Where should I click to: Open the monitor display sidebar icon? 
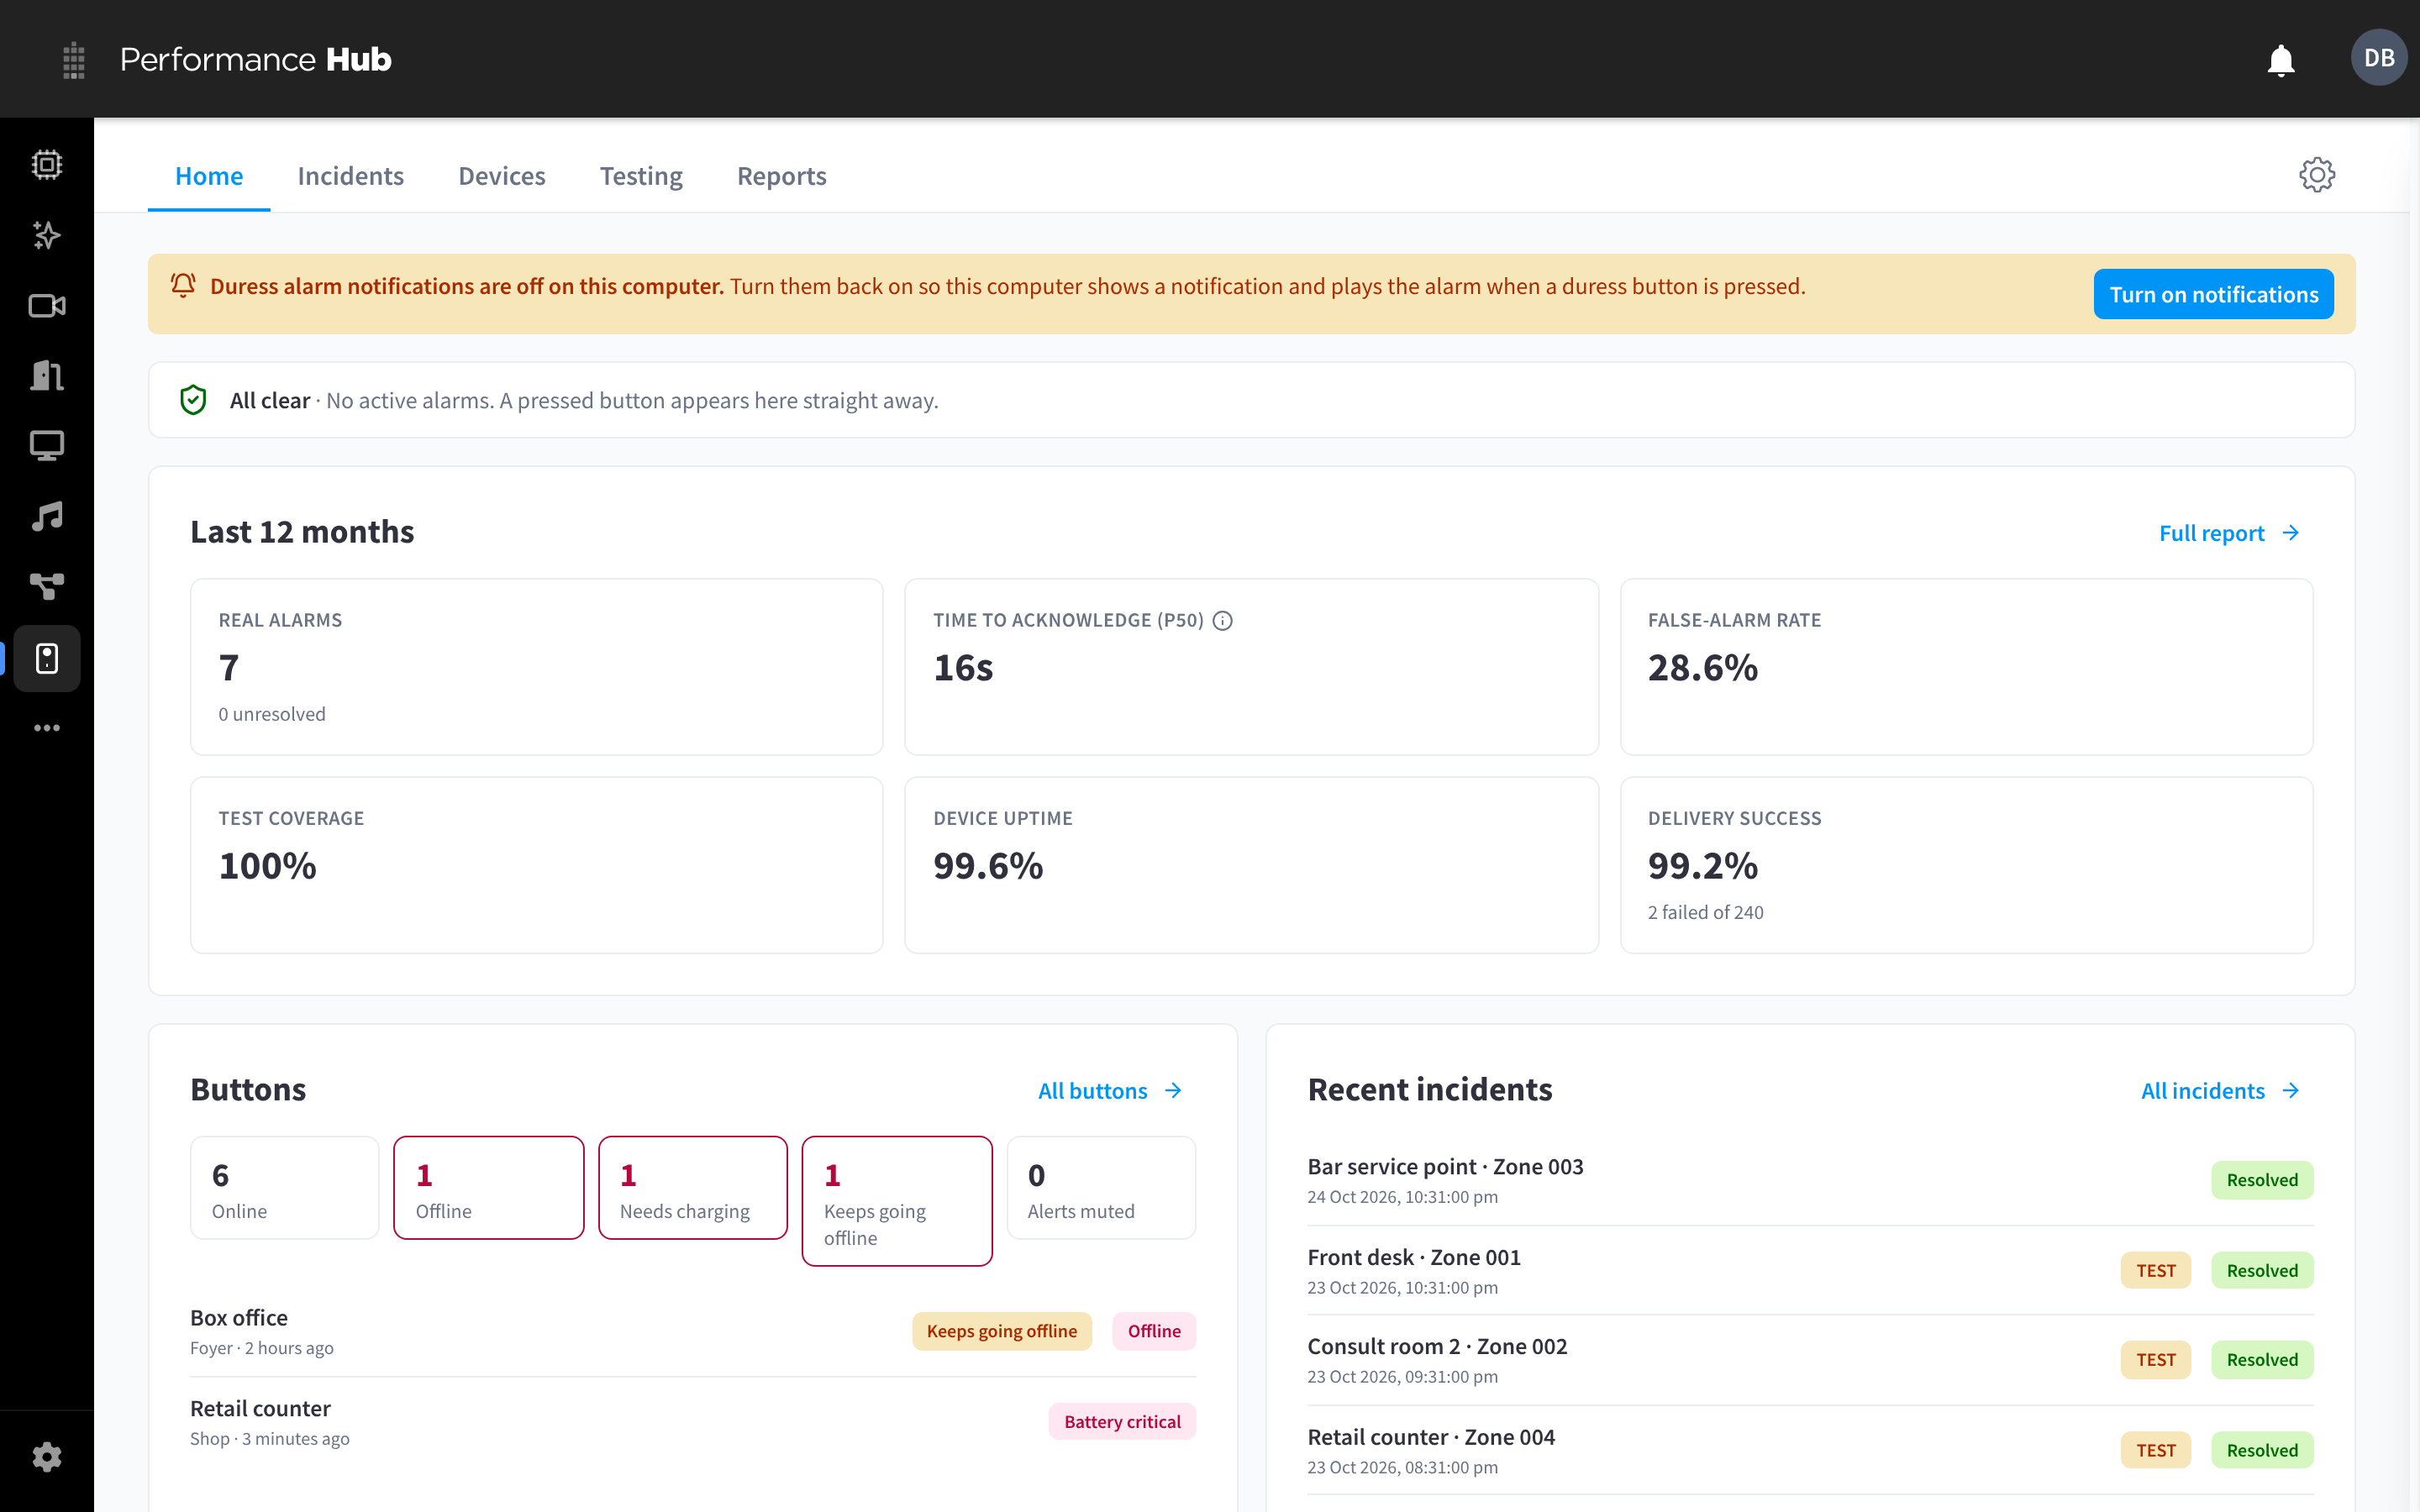coord(47,446)
